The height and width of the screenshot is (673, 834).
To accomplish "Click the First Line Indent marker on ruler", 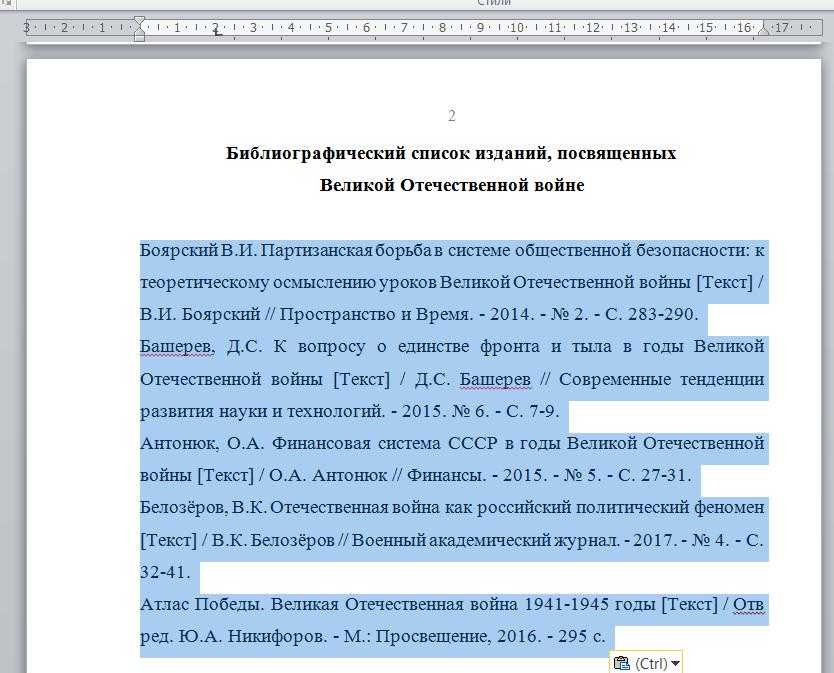I will [x=139, y=21].
